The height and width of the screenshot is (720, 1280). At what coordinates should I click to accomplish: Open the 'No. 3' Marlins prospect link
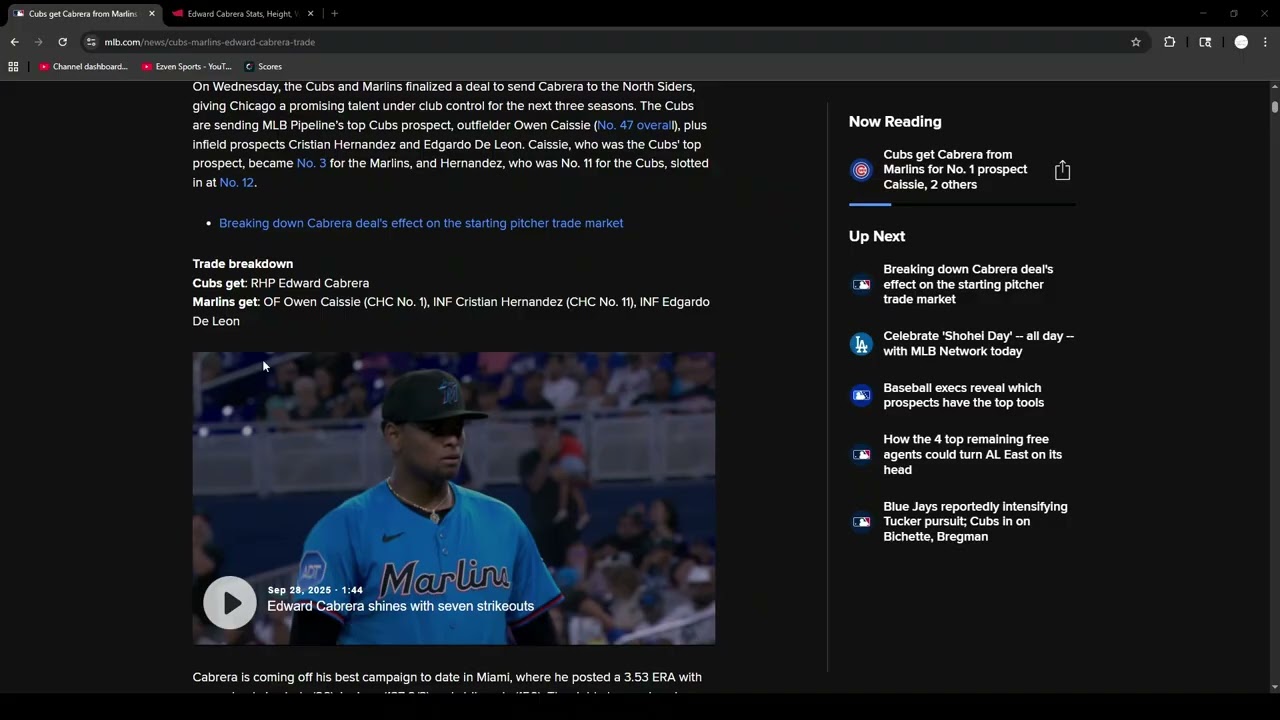click(x=311, y=163)
